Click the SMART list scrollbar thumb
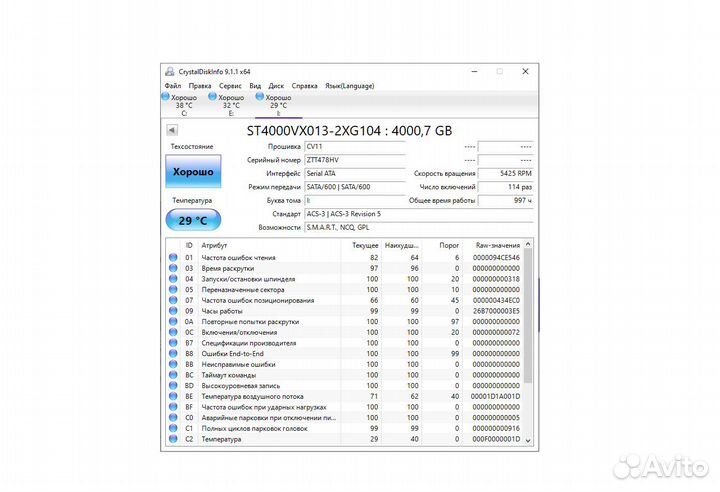 point(528,316)
